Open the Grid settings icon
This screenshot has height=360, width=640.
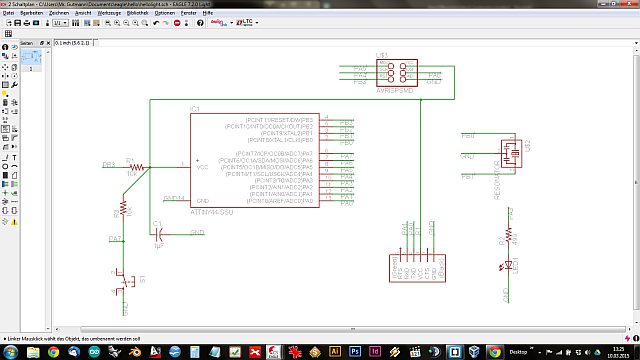pos(8,34)
